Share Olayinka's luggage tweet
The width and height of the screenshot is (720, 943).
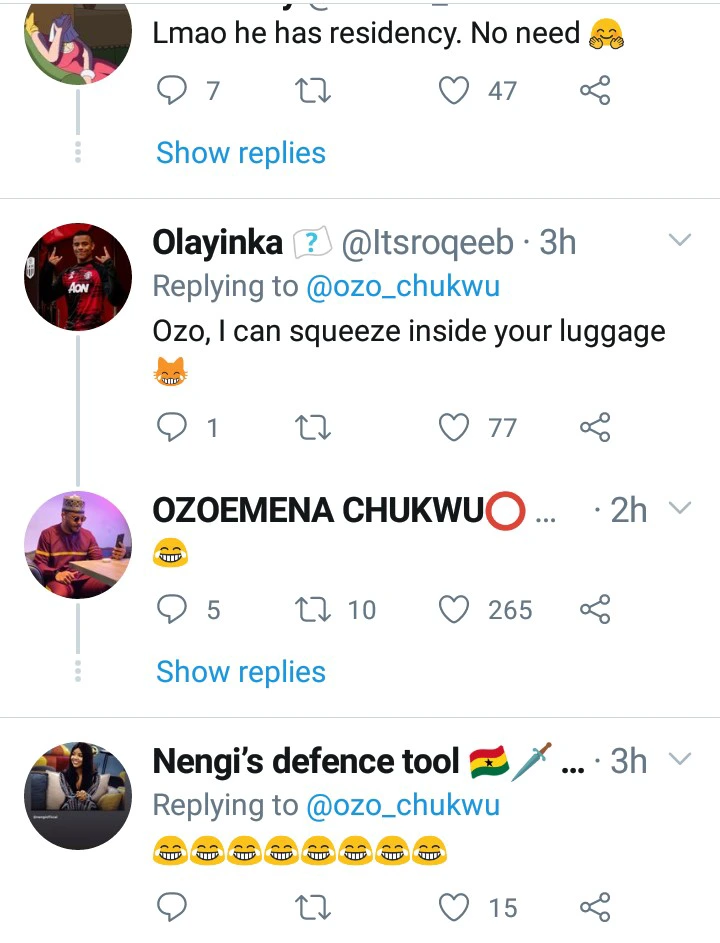tap(595, 428)
